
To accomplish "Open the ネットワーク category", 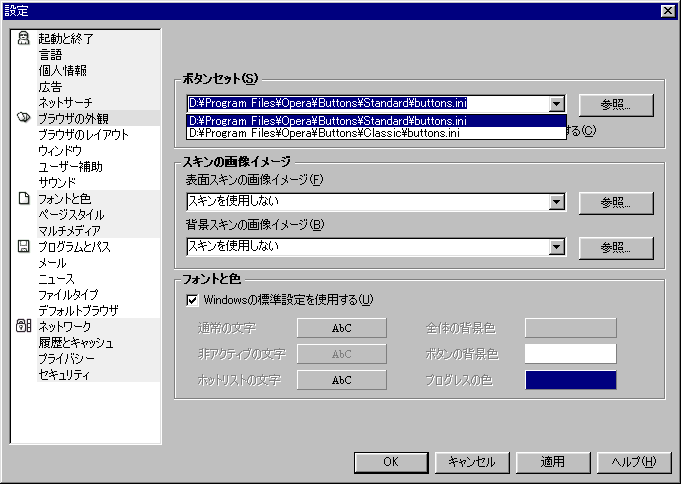I will [x=65, y=326].
